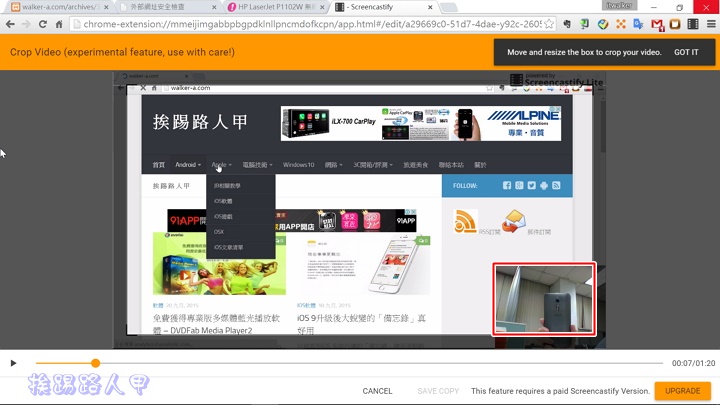Image resolution: width=720 pixels, height=405 pixels.
Task: Click the Evernote elephant extension icon
Action: [567, 24]
